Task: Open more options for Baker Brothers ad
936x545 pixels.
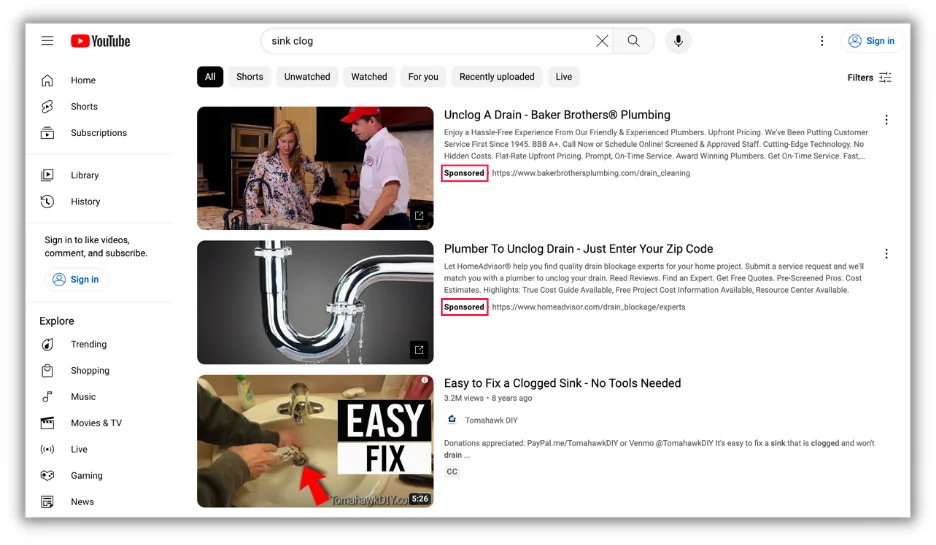Action: coord(886,120)
